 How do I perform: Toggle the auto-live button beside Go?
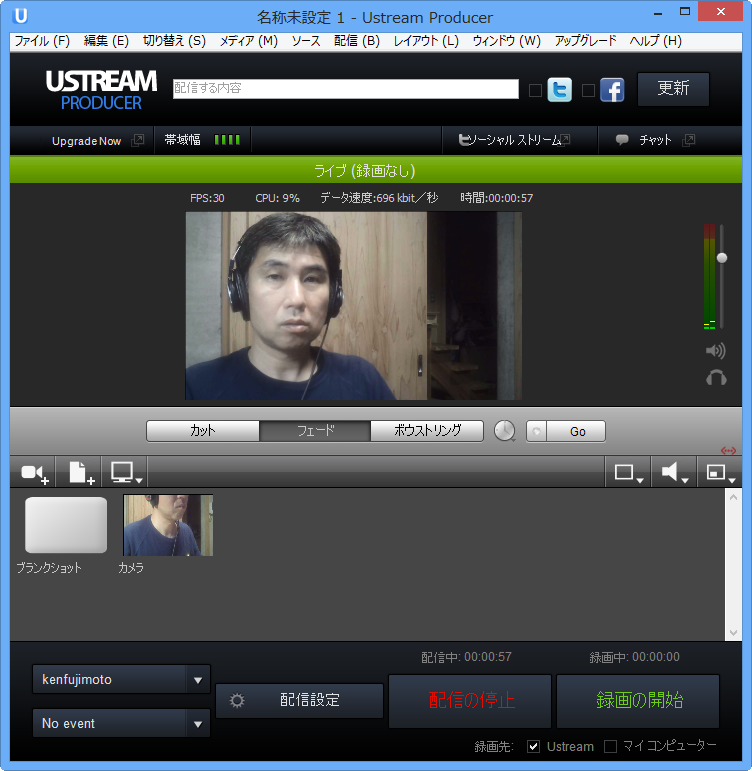tap(537, 431)
